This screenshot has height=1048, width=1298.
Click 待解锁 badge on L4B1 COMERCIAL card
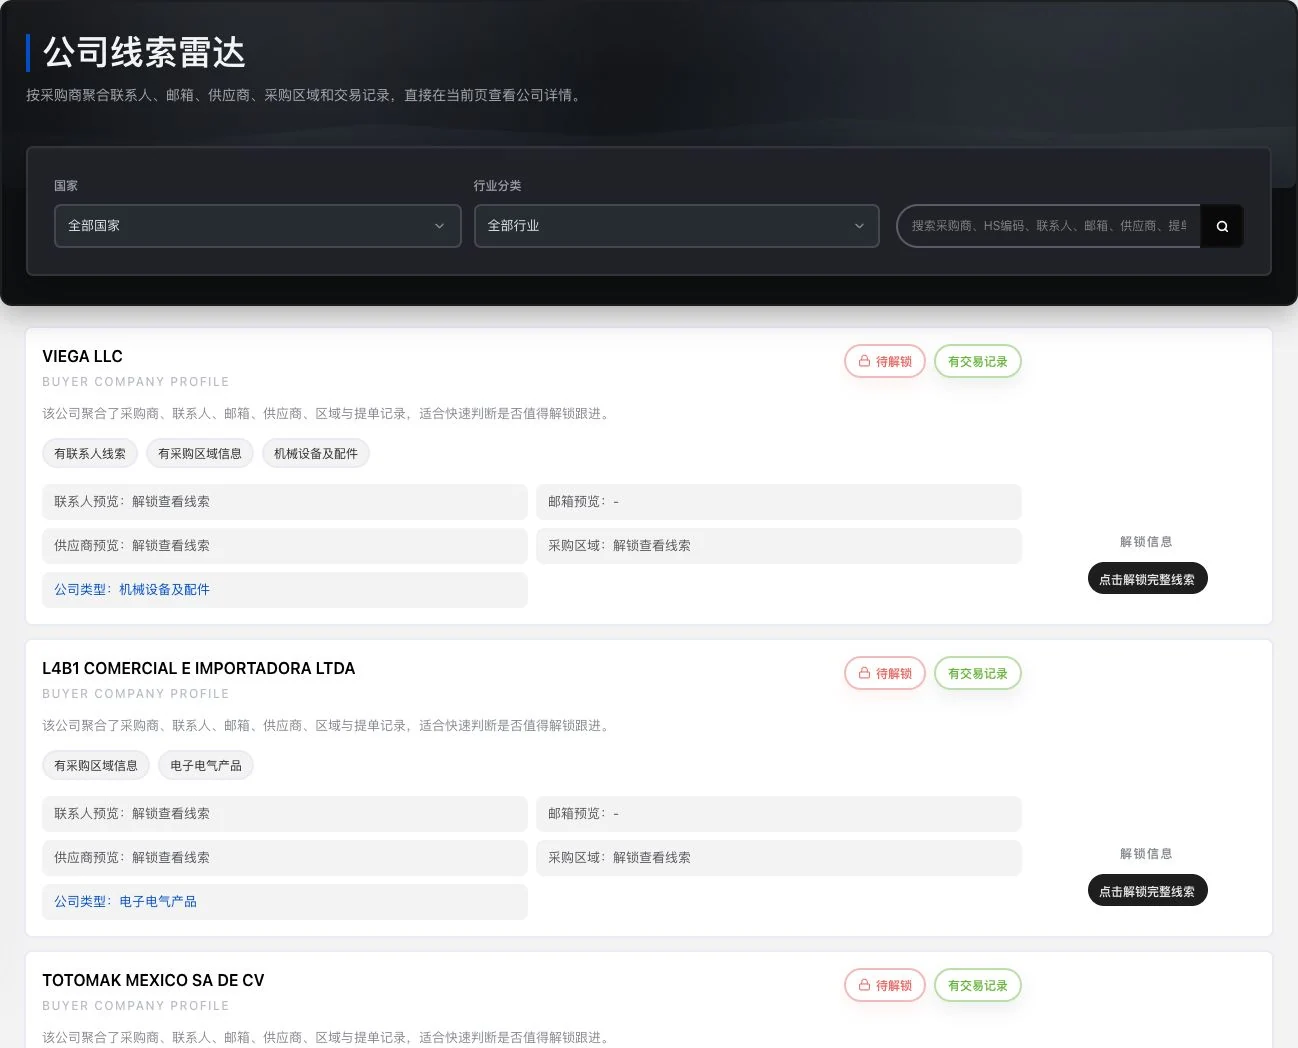(x=885, y=674)
